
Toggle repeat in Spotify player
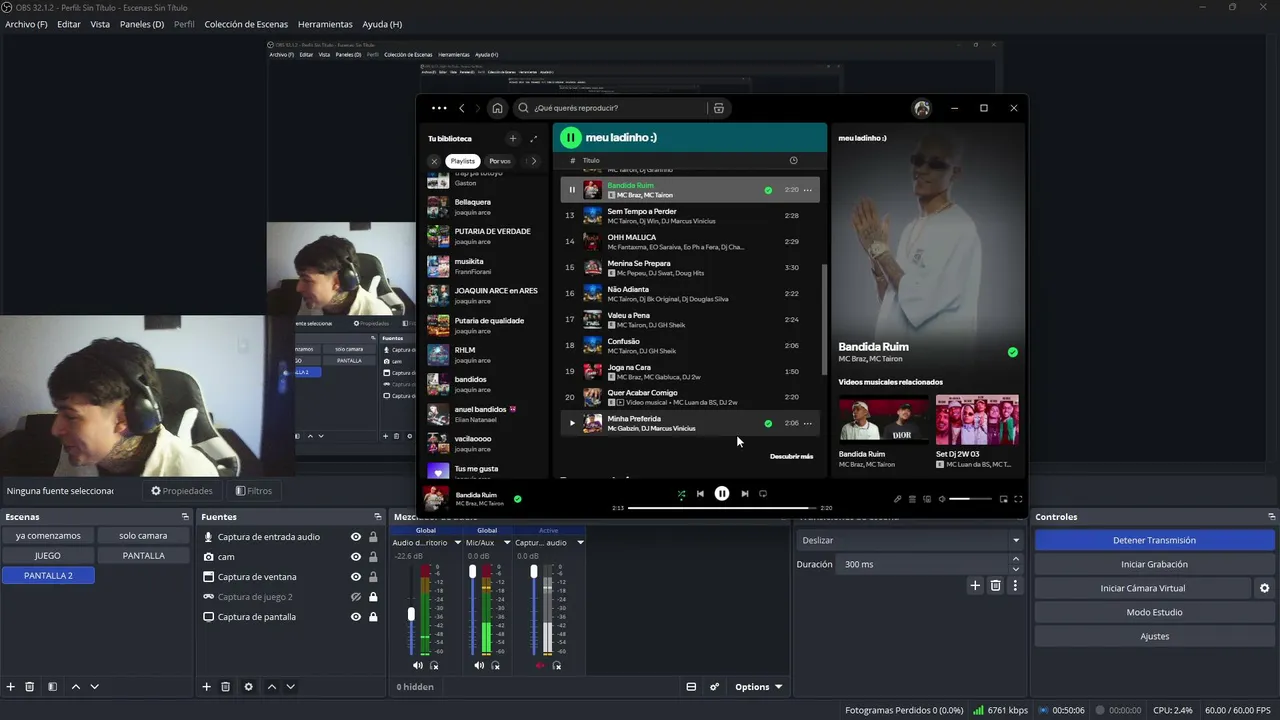[x=763, y=494]
